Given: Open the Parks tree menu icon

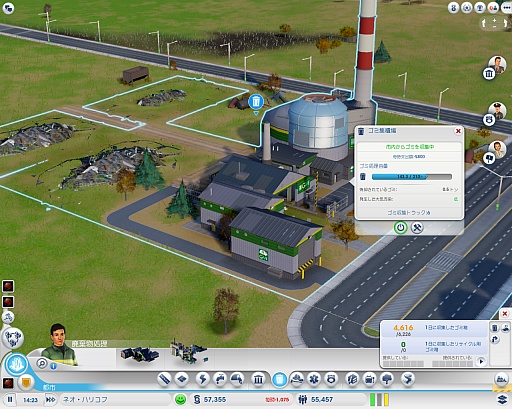Looking at the screenshot, I should coord(387,379).
